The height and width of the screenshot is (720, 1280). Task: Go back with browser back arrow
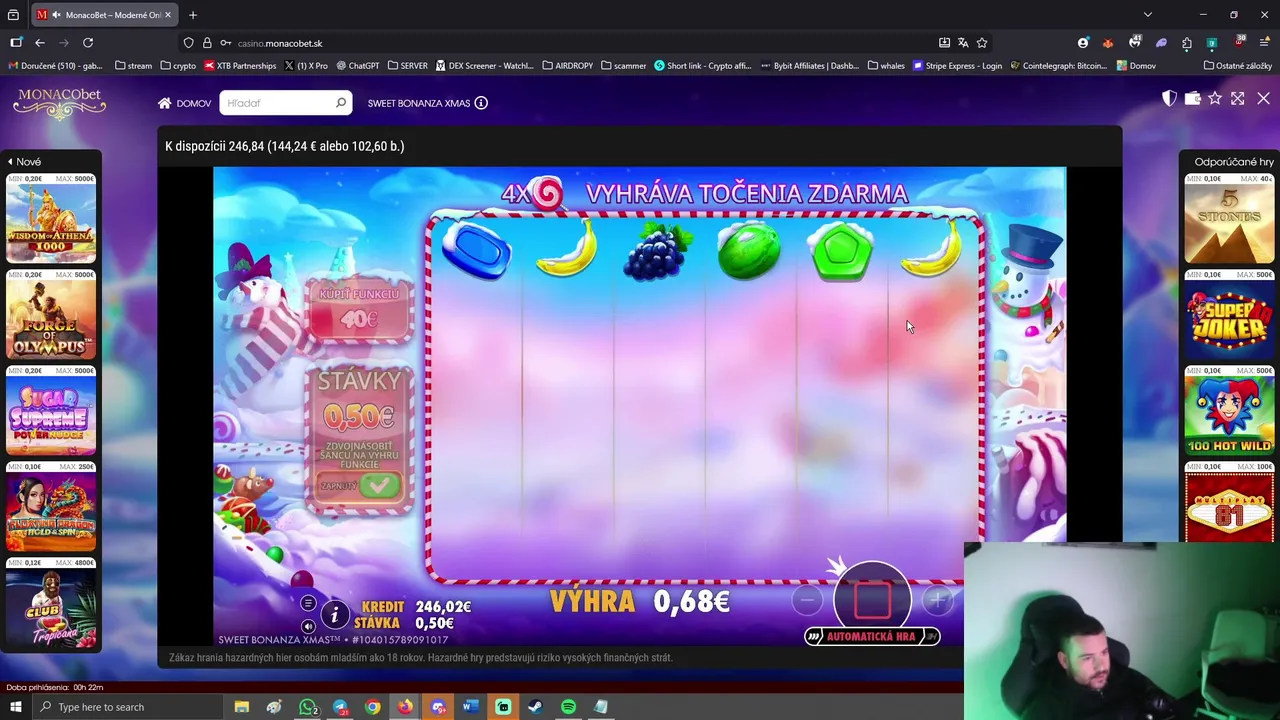40,43
